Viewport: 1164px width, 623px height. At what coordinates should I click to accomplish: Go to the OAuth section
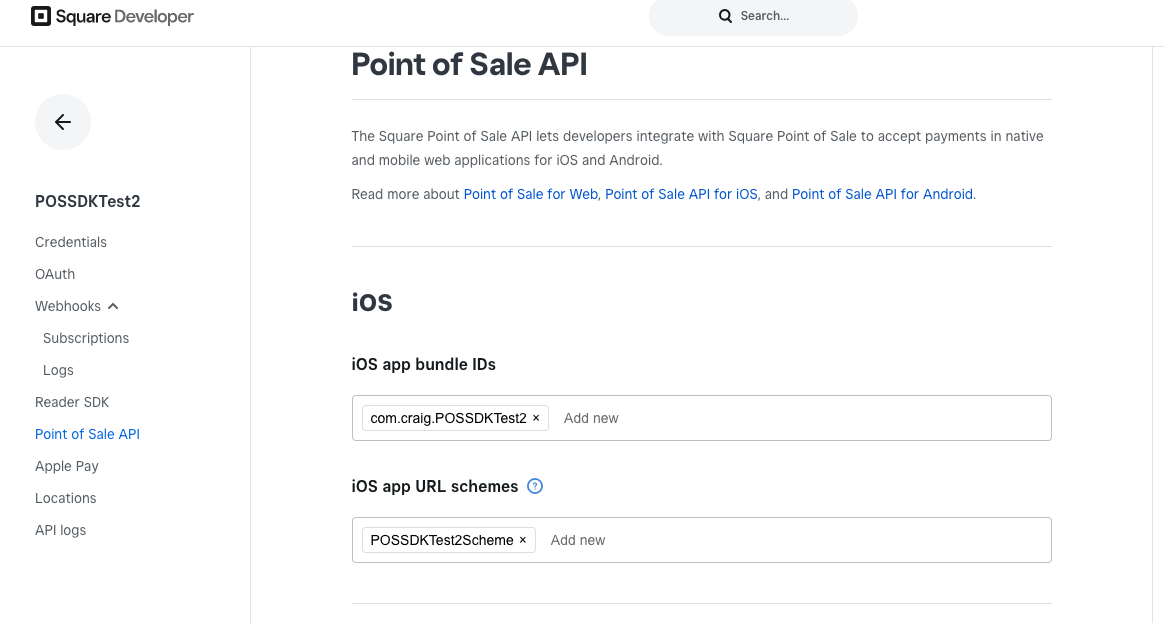(x=55, y=274)
